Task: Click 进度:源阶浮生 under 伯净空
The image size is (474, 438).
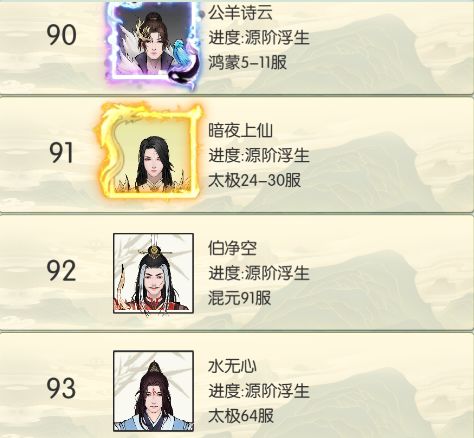Action: [x=259, y=273]
